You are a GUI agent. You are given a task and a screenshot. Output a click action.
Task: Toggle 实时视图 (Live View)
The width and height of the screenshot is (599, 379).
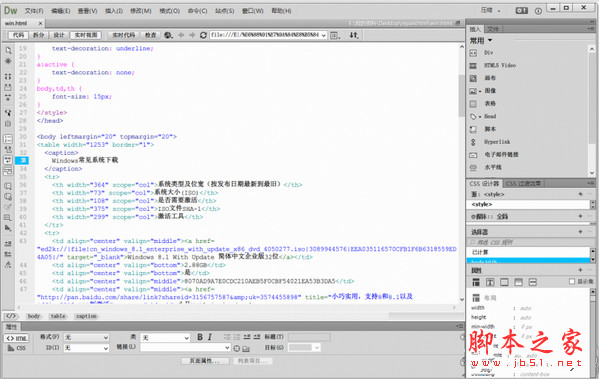pos(86,35)
